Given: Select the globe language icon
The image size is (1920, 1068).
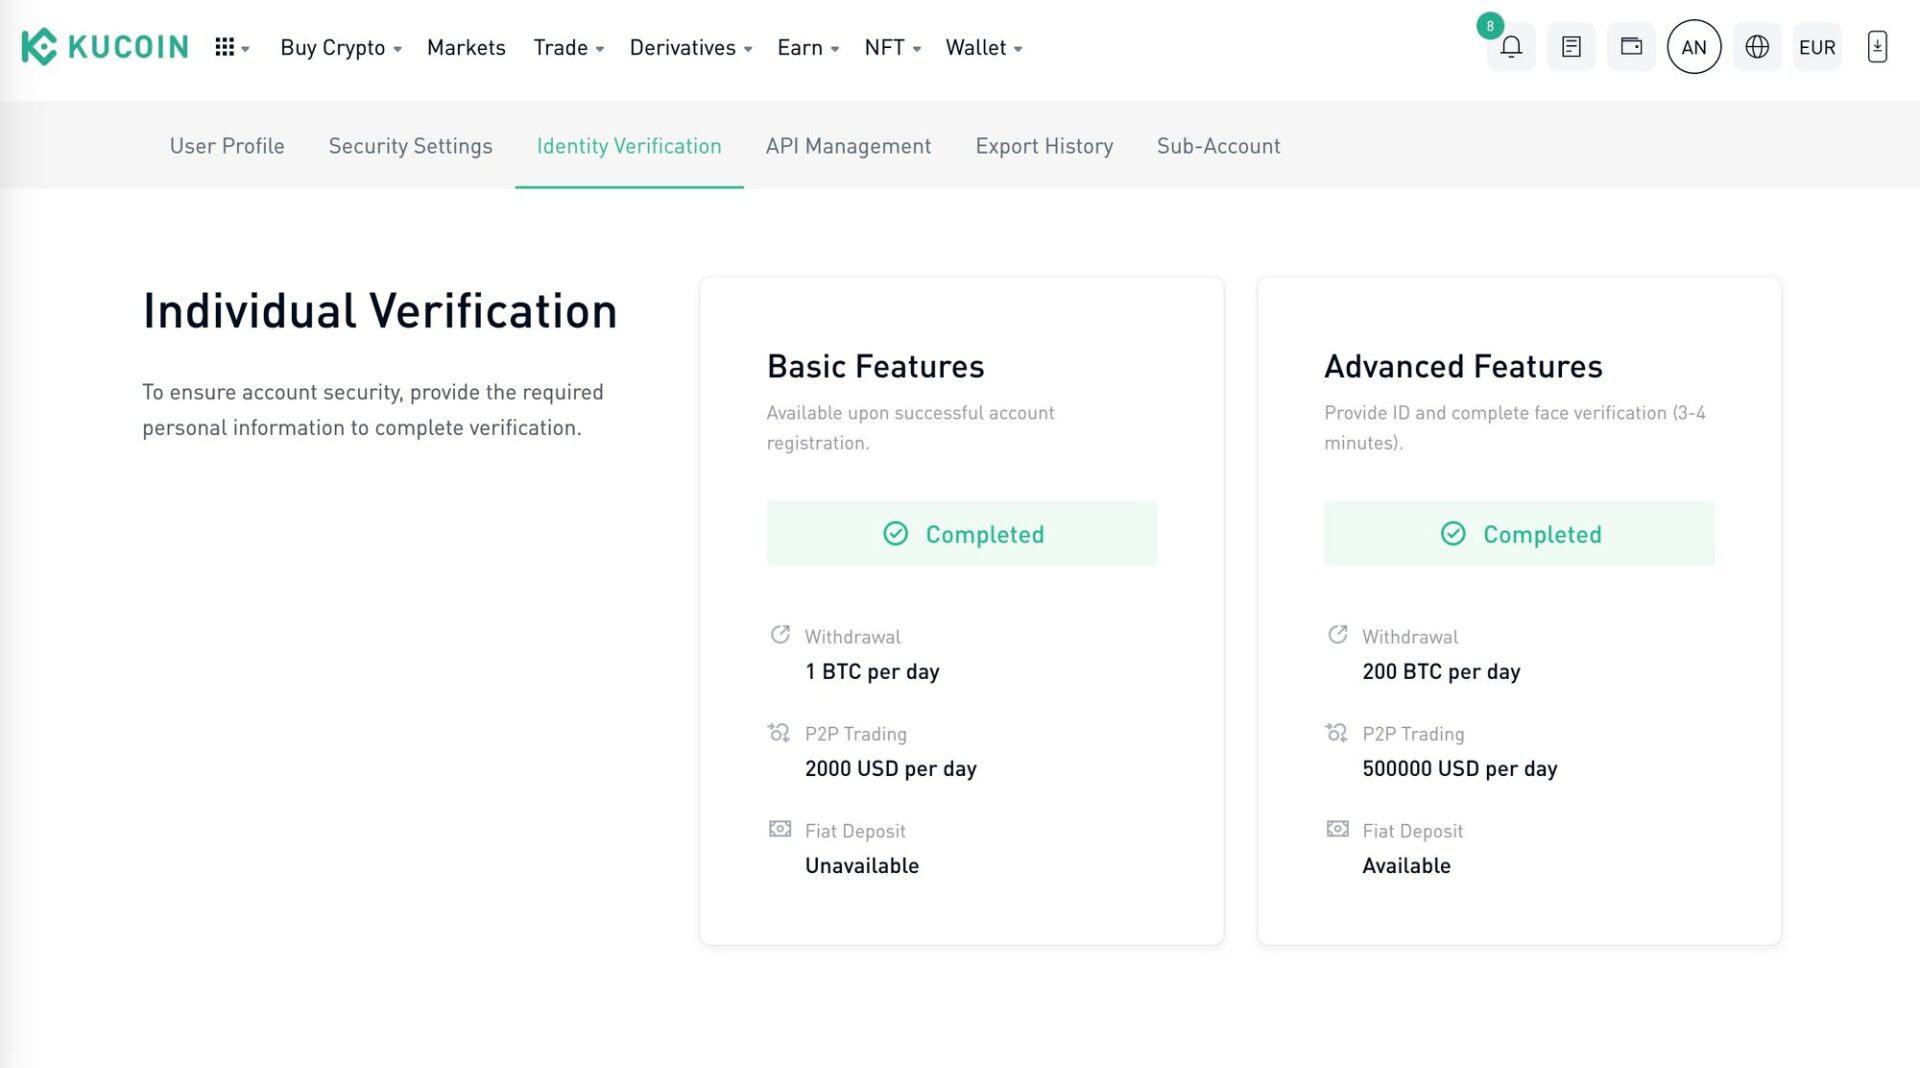Looking at the screenshot, I should coord(1756,46).
